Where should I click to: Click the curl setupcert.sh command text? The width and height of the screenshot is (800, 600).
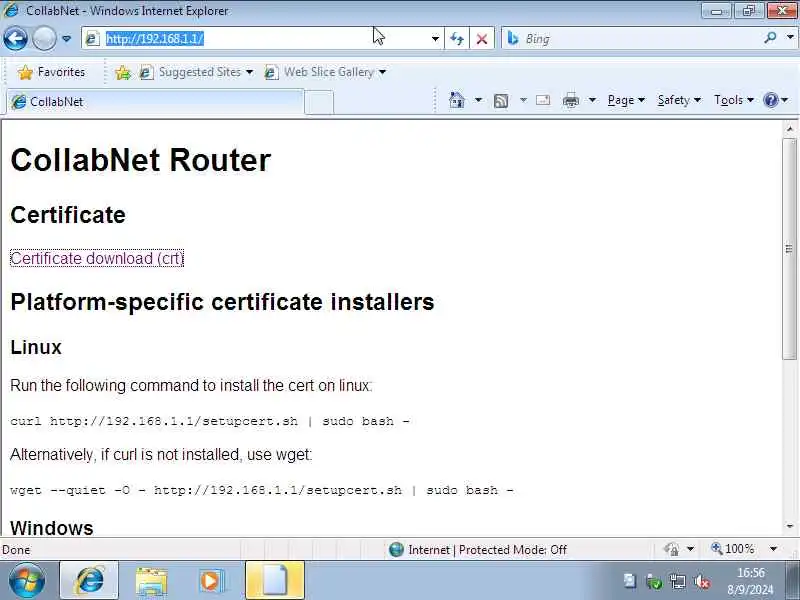pos(210,421)
